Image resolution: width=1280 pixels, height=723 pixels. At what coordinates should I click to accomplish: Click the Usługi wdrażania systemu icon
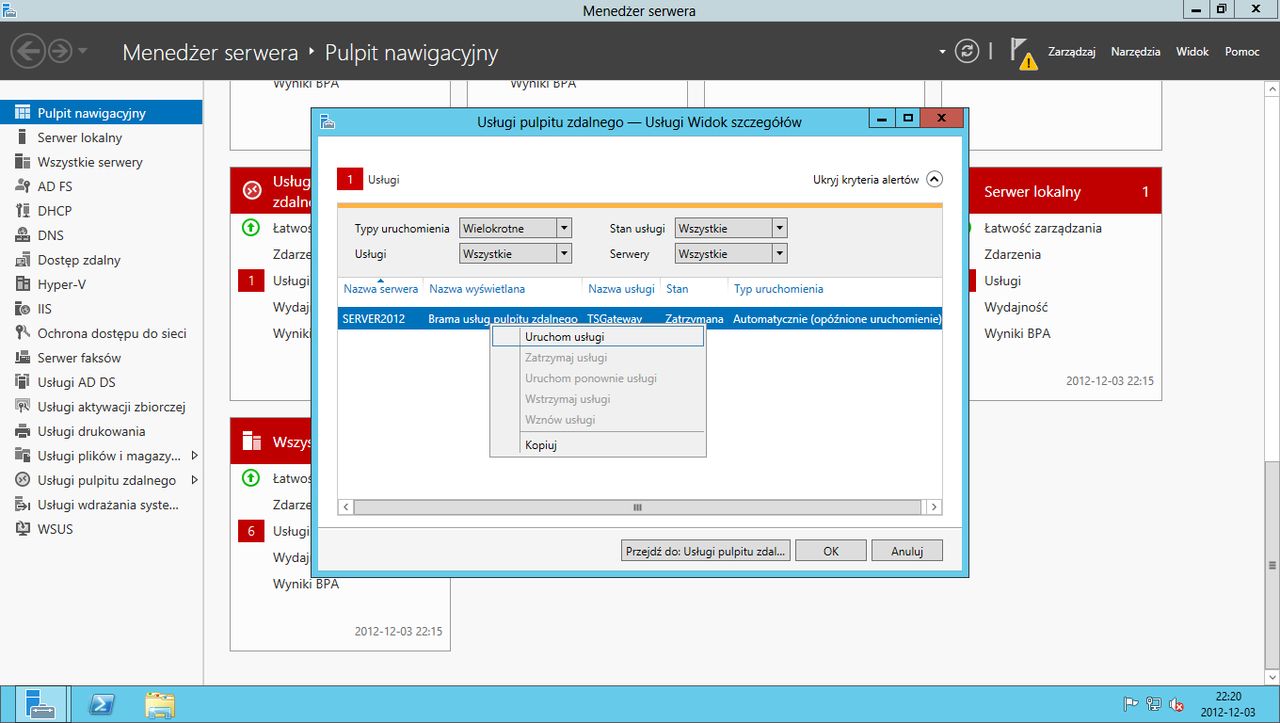tap(22, 505)
